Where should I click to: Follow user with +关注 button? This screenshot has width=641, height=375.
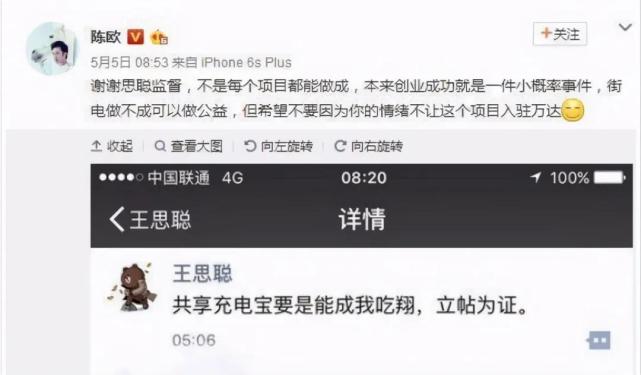[560, 34]
